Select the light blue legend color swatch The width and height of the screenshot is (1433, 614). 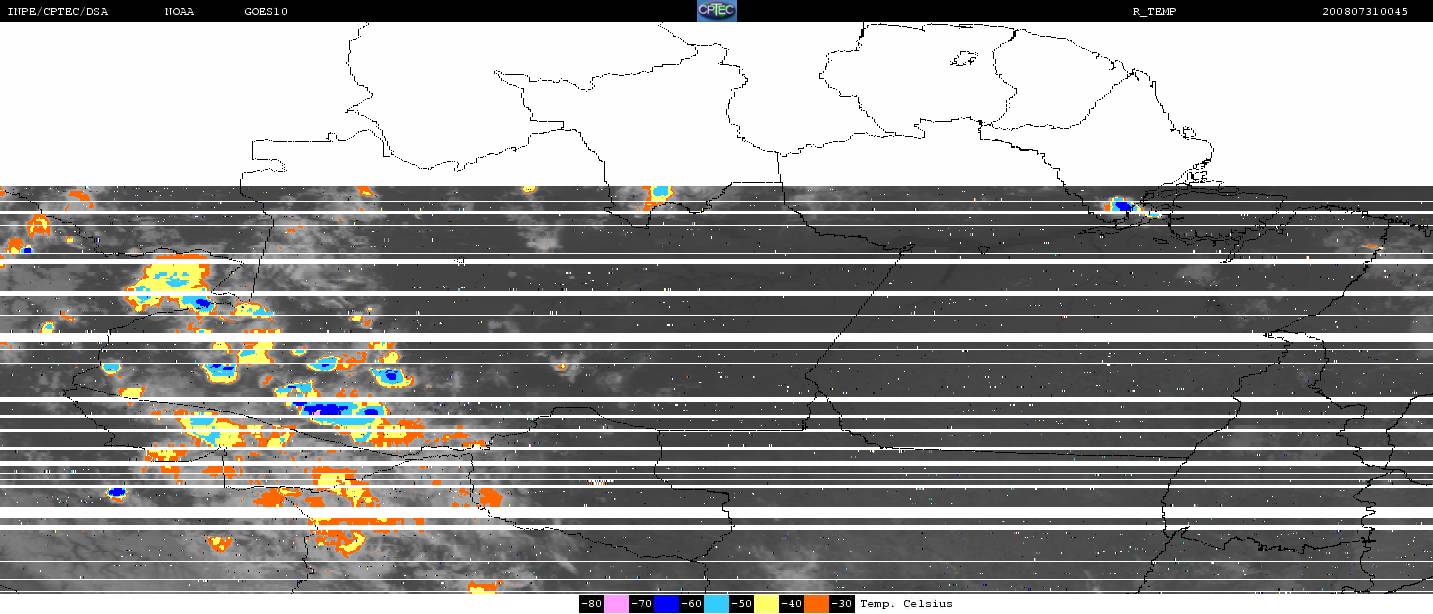click(717, 604)
